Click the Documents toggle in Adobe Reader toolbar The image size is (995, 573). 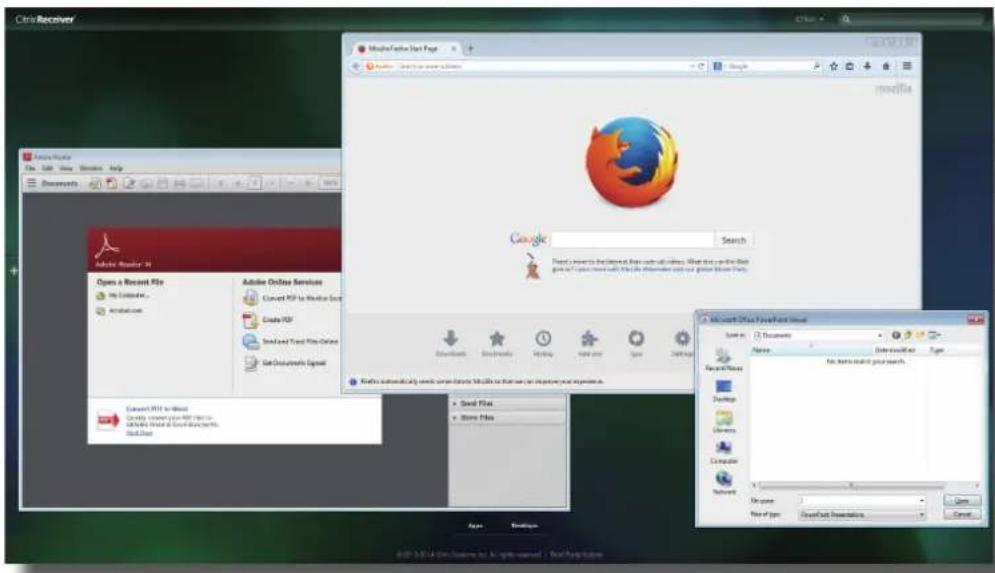click(52, 183)
